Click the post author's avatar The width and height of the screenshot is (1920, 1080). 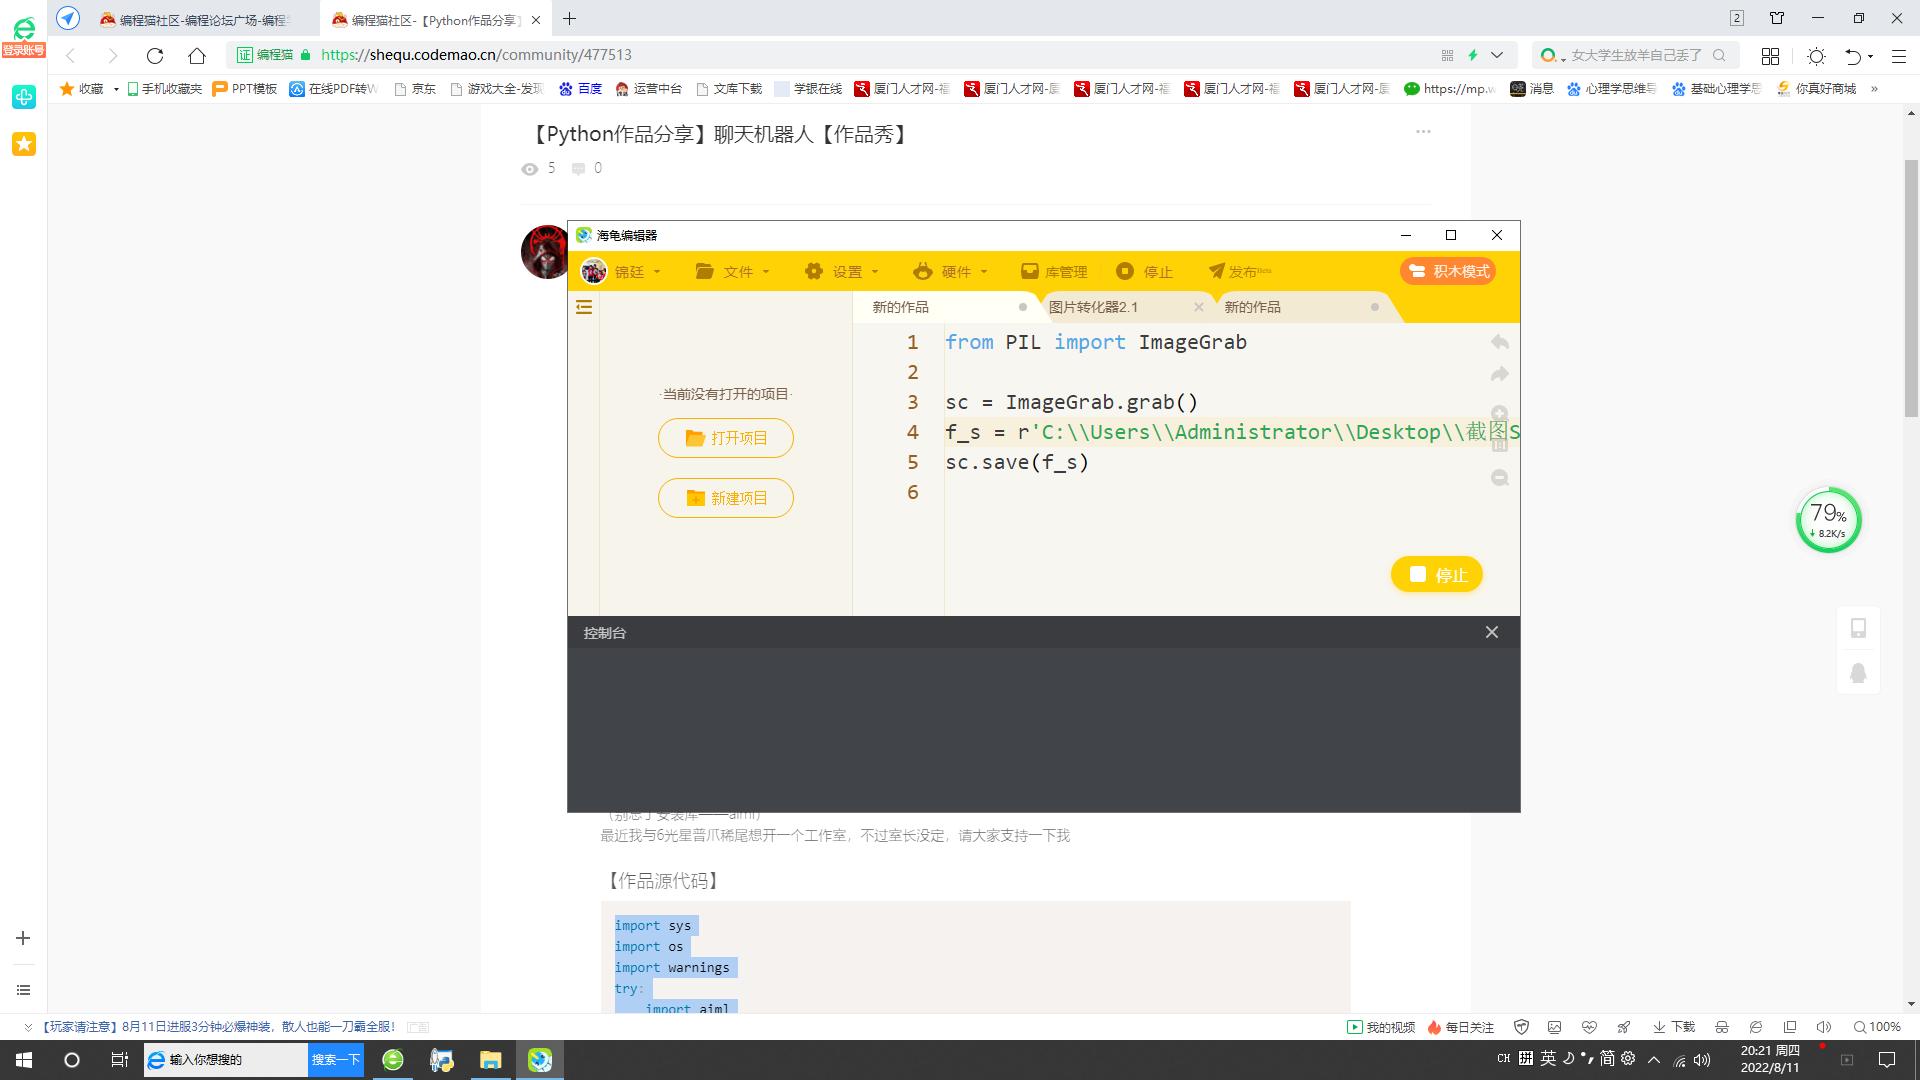544,251
